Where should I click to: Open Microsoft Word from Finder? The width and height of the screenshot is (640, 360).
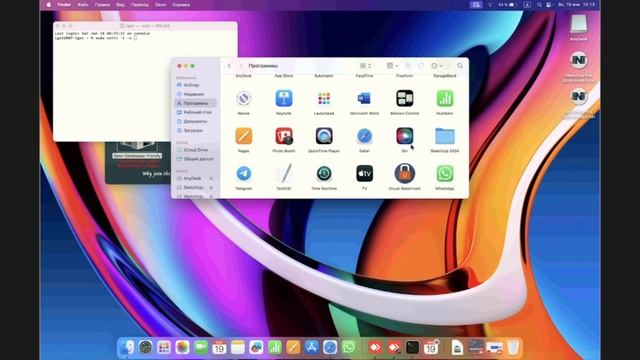[x=364, y=99]
